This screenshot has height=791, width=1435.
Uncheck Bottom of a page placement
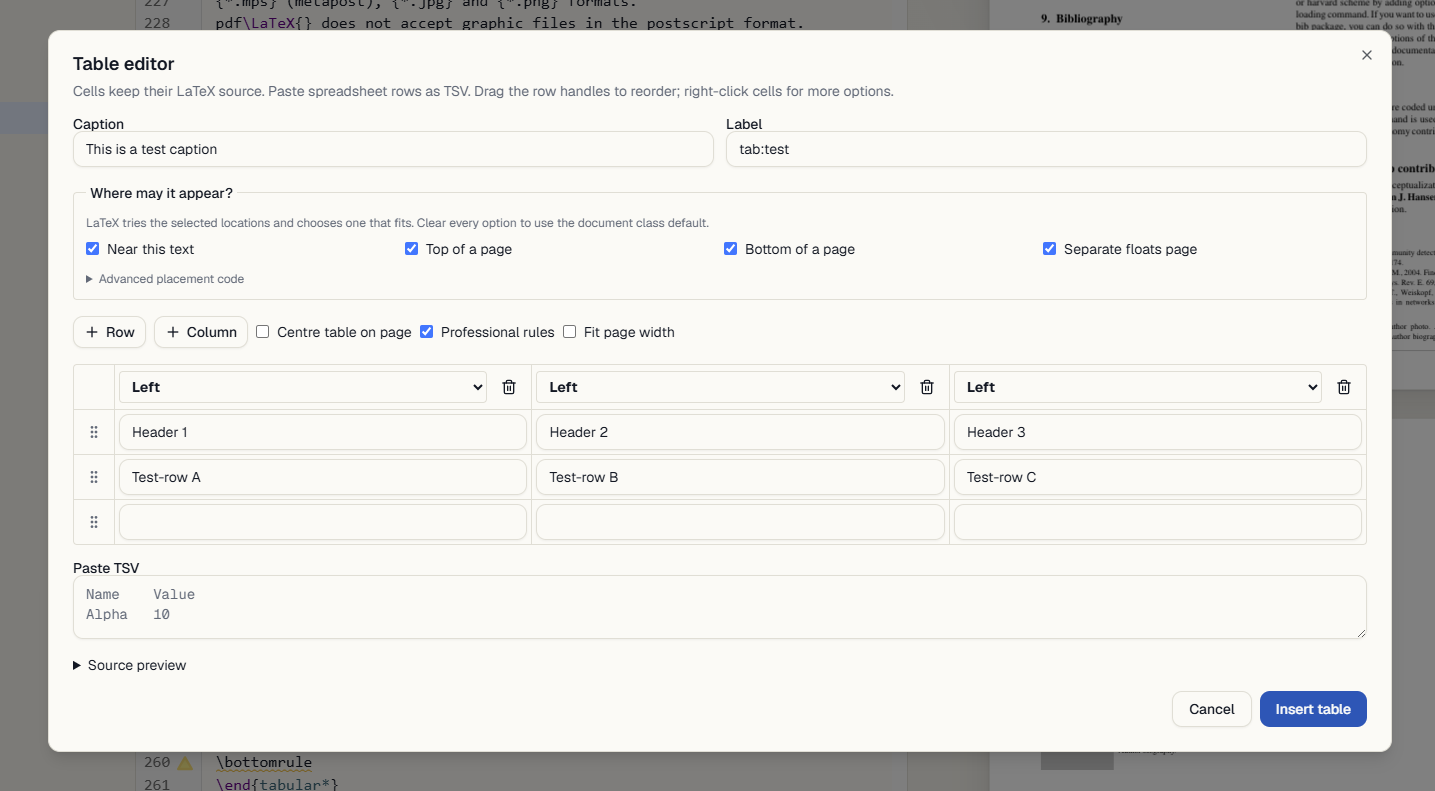click(731, 249)
